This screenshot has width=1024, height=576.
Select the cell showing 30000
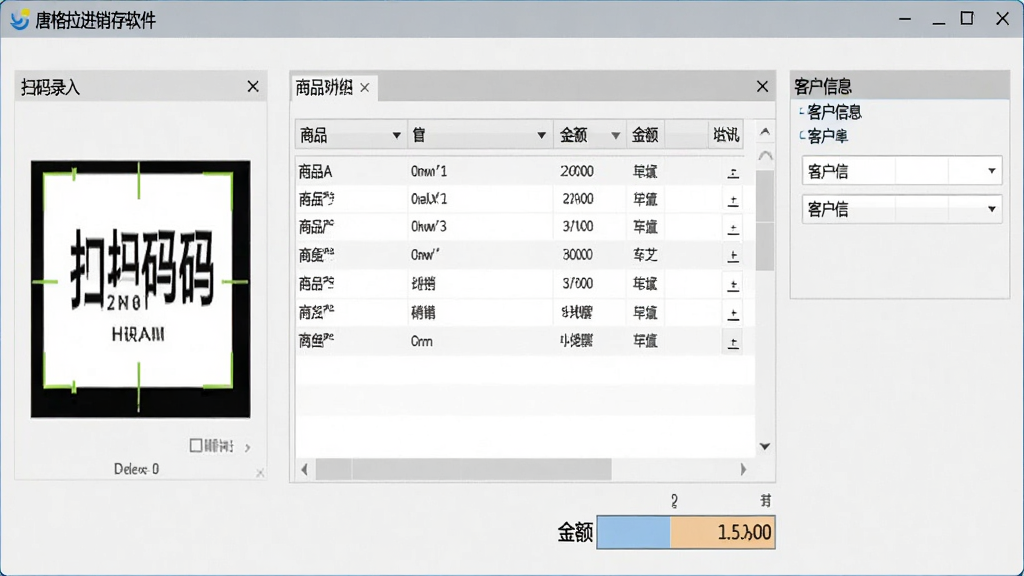[x=577, y=255]
